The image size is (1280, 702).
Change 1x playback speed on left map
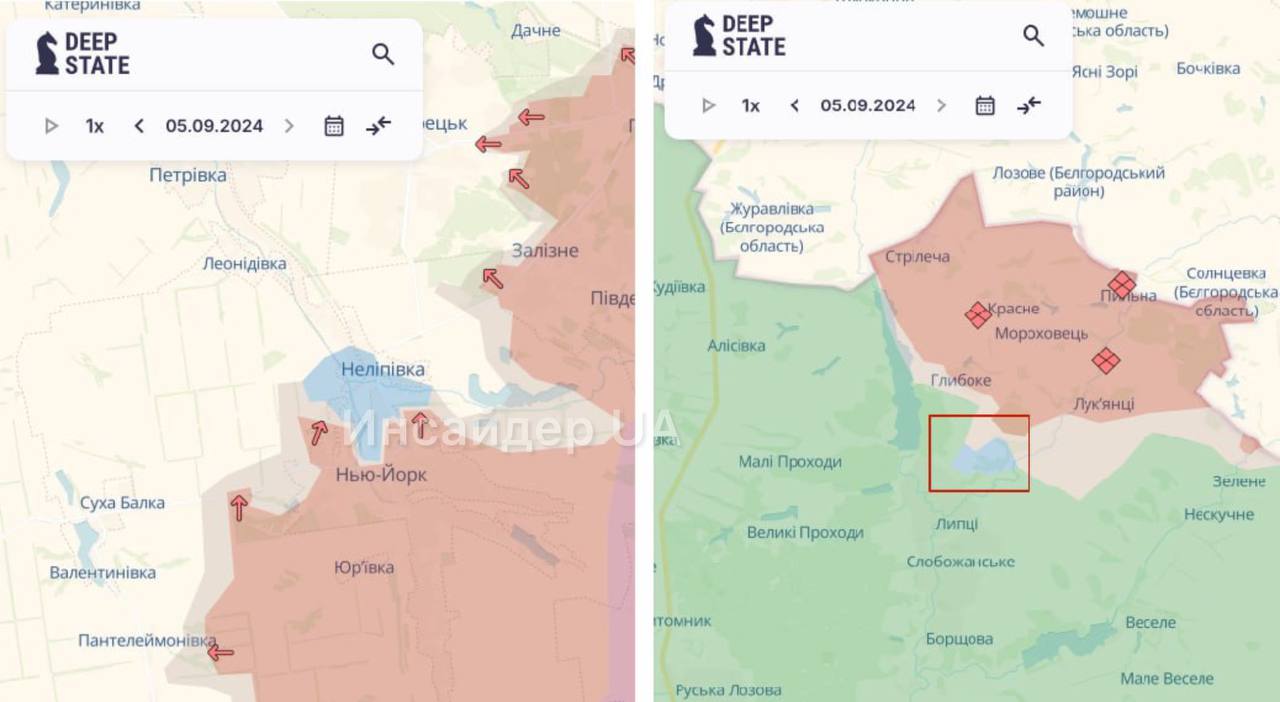95,126
